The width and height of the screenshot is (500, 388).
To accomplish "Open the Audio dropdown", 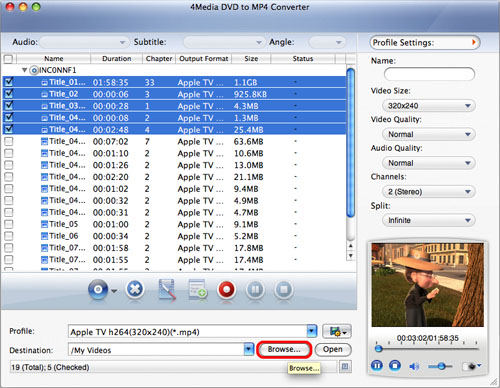I will click(x=84, y=42).
